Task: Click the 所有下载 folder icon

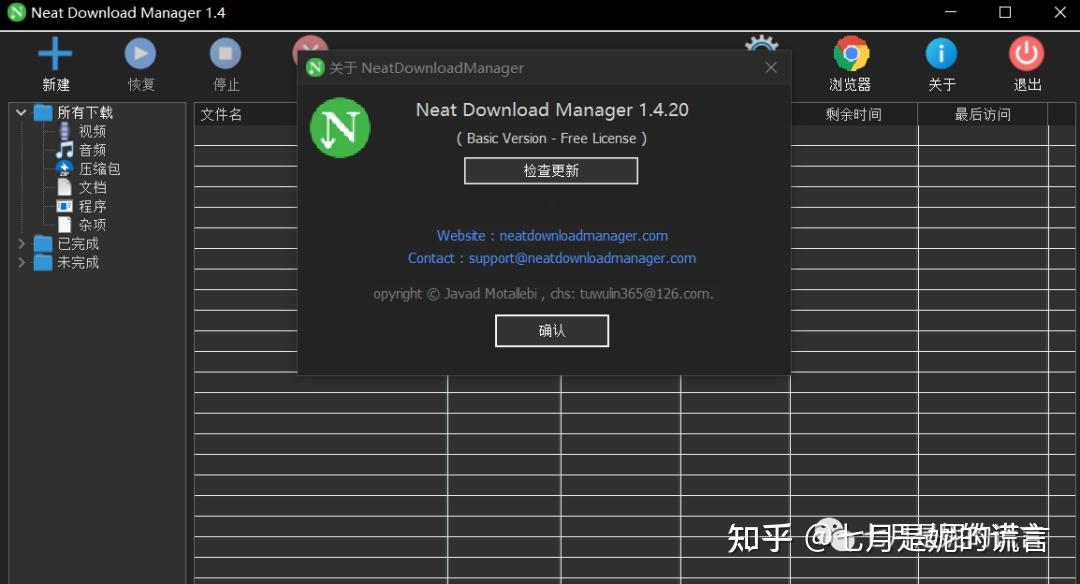Action: (43, 112)
